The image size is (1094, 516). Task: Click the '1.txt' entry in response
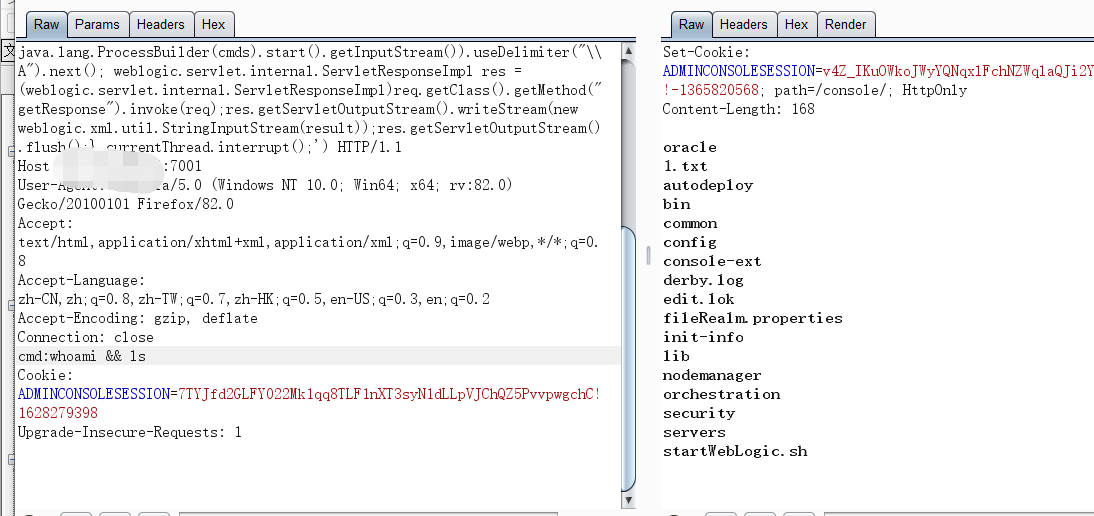click(685, 166)
